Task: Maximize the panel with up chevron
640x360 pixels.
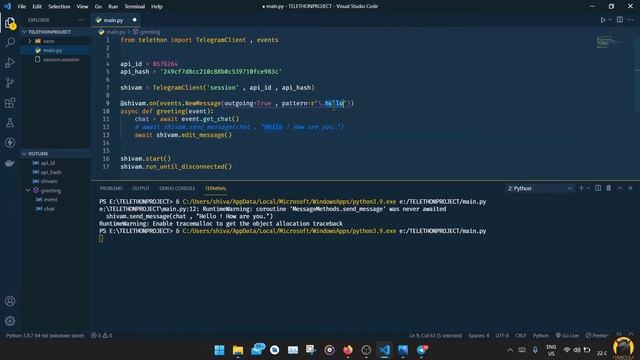Action: pyautogui.click(x=620, y=188)
